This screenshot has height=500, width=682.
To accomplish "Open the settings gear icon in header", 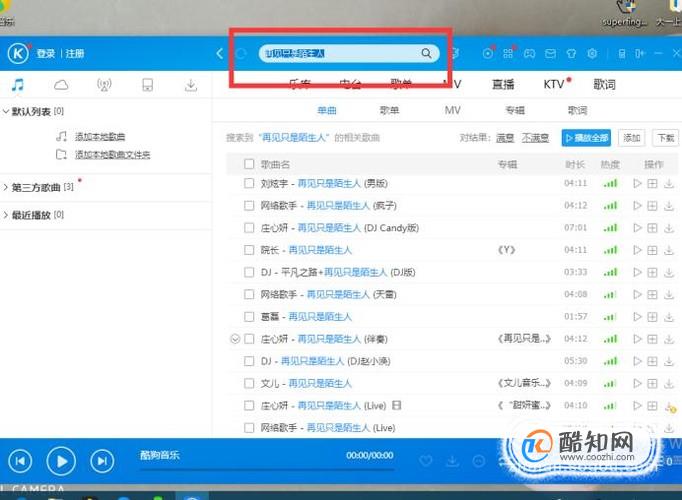I will 592,53.
